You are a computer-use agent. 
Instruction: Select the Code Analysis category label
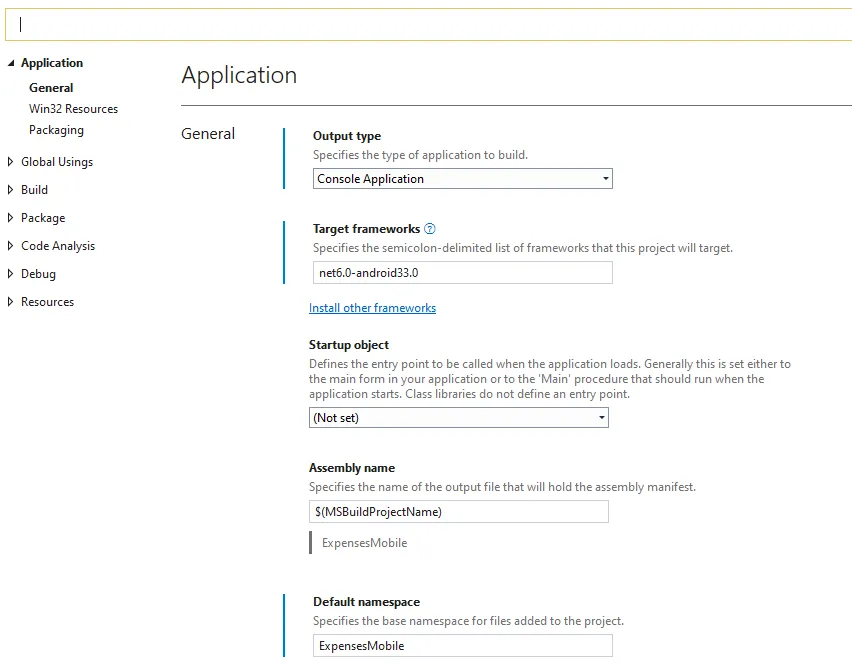tap(58, 246)
